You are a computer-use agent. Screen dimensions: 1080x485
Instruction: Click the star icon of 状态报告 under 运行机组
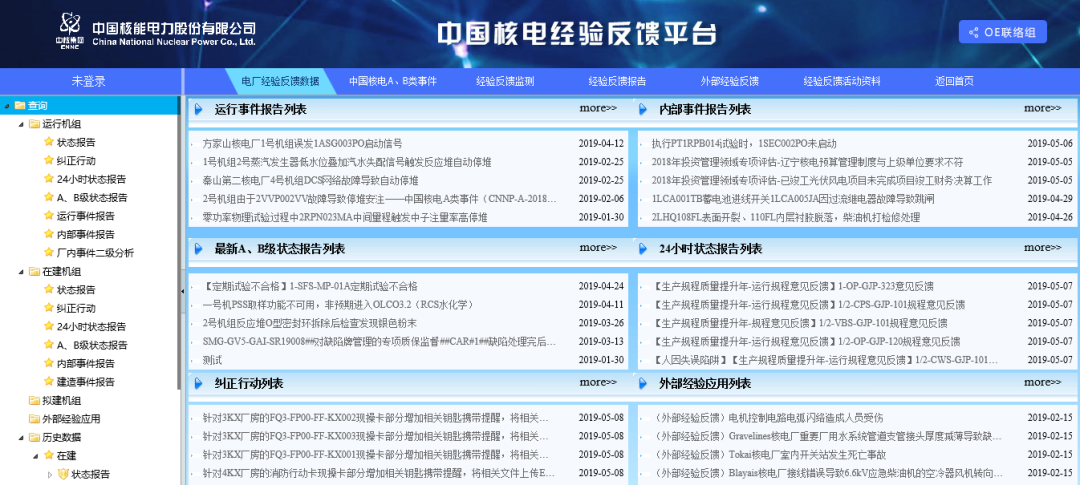click(x=48, y=142)
